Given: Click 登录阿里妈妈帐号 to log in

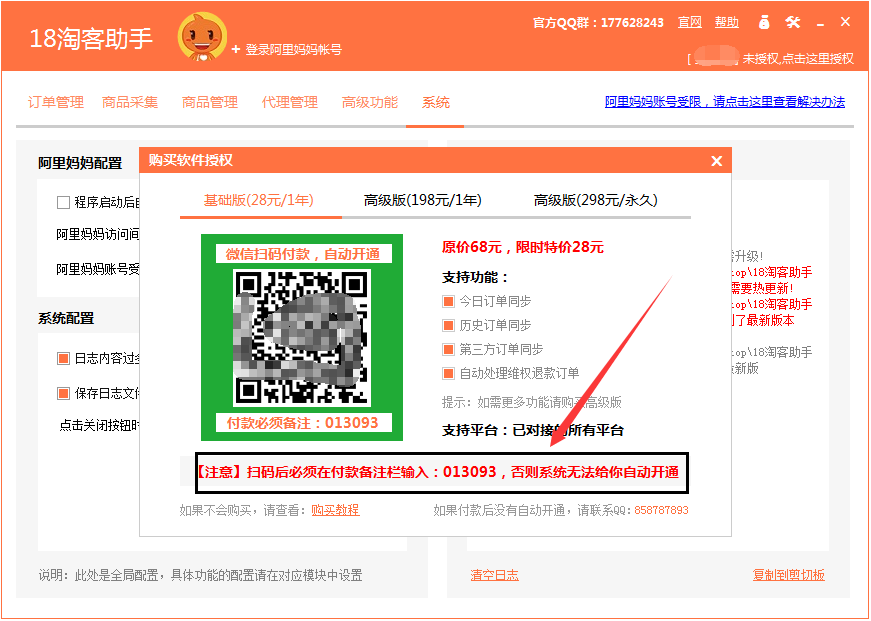Looking at the screenshot, I should (x=293, y=49).
